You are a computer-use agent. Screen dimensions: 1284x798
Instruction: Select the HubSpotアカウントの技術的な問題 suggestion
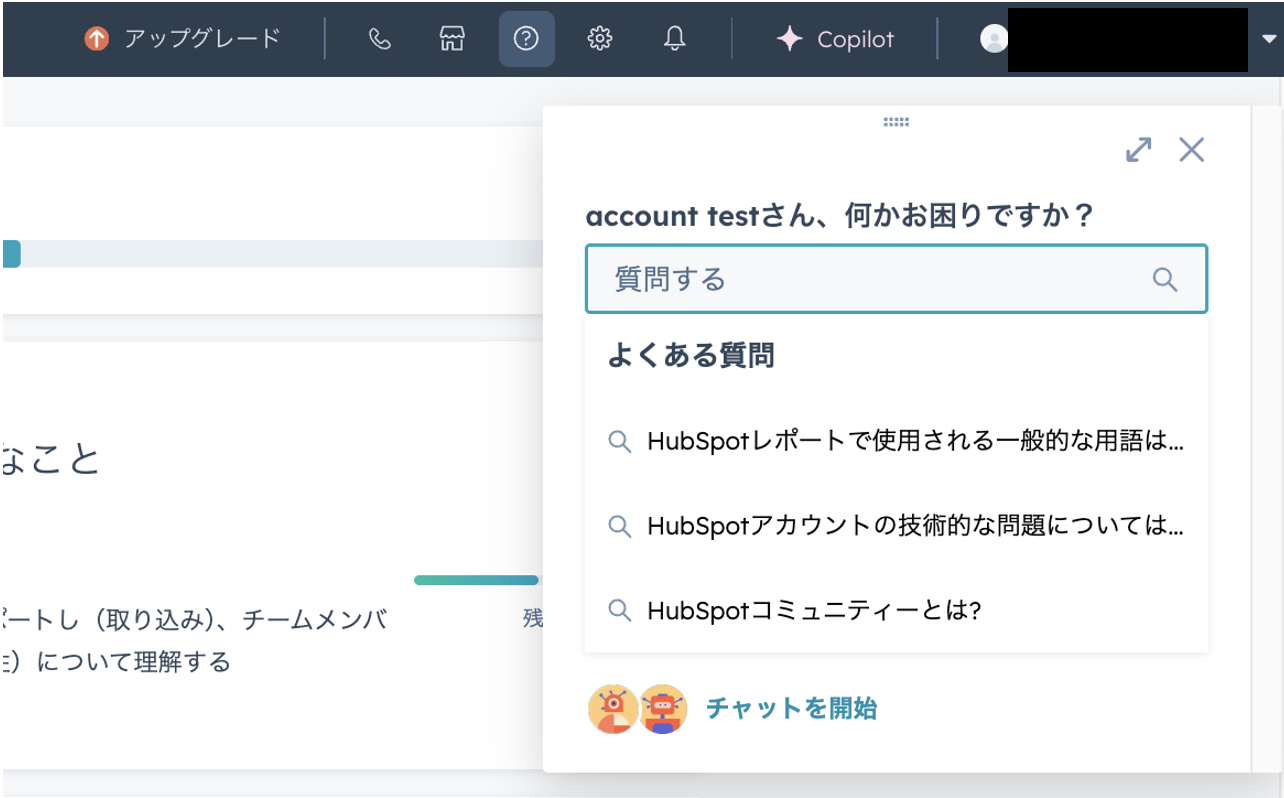[x=896, y=525]
